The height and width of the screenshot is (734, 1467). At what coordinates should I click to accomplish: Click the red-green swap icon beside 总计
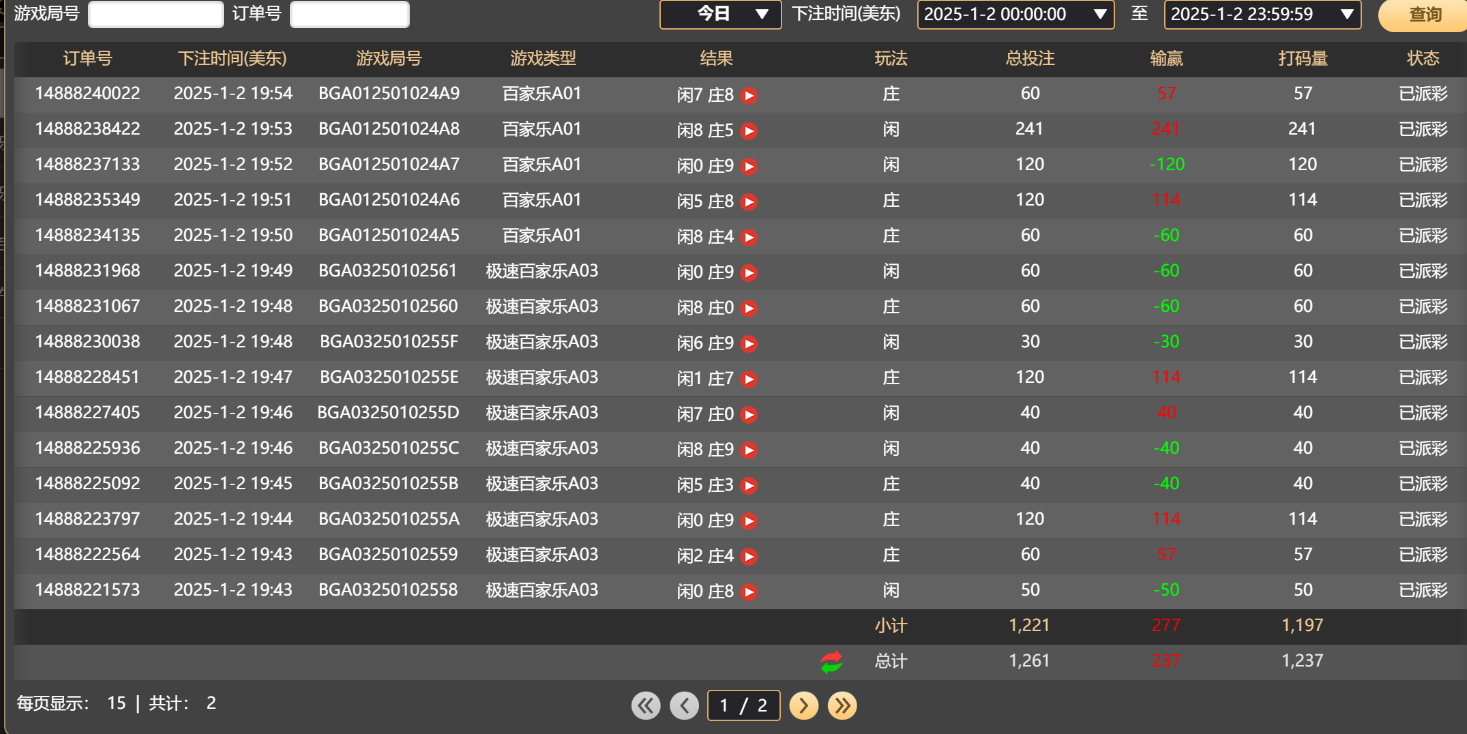(x=829, y=661)
